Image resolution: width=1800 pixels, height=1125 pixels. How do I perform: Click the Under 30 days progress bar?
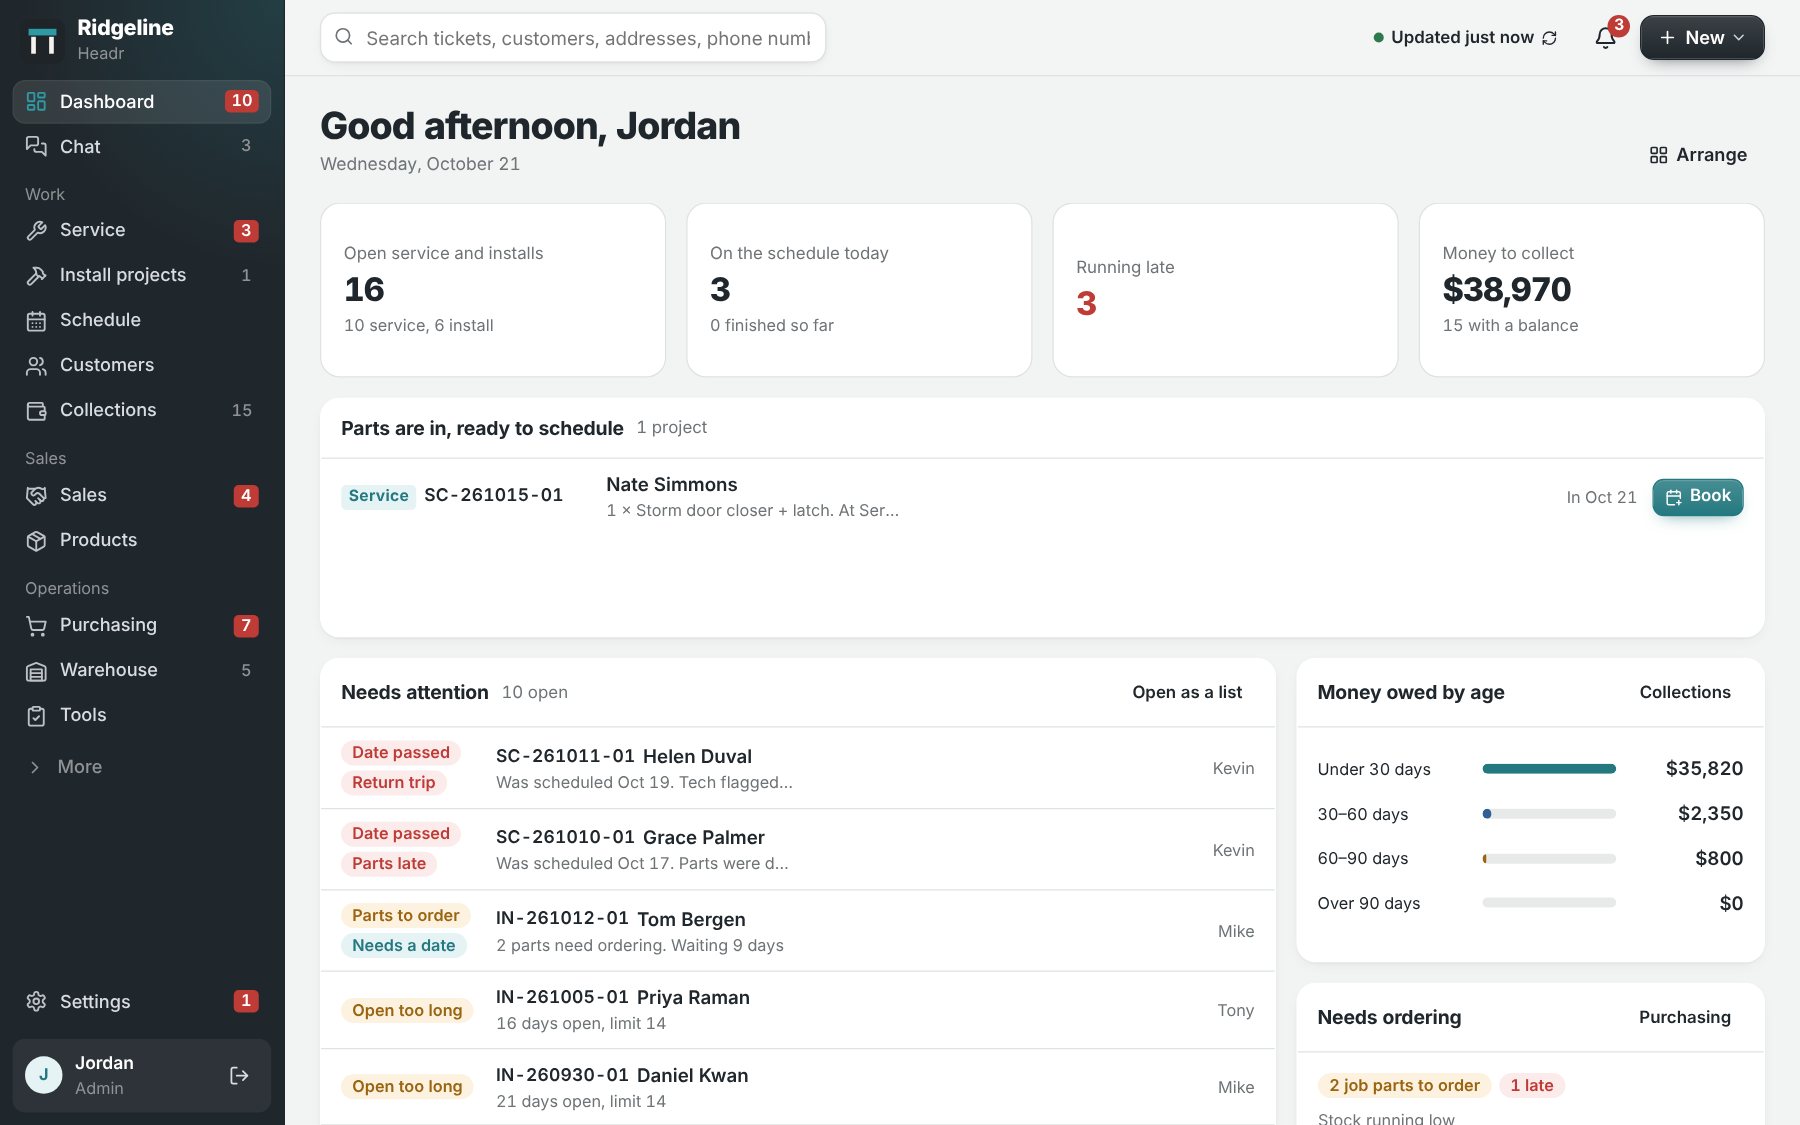(1549, 769)
